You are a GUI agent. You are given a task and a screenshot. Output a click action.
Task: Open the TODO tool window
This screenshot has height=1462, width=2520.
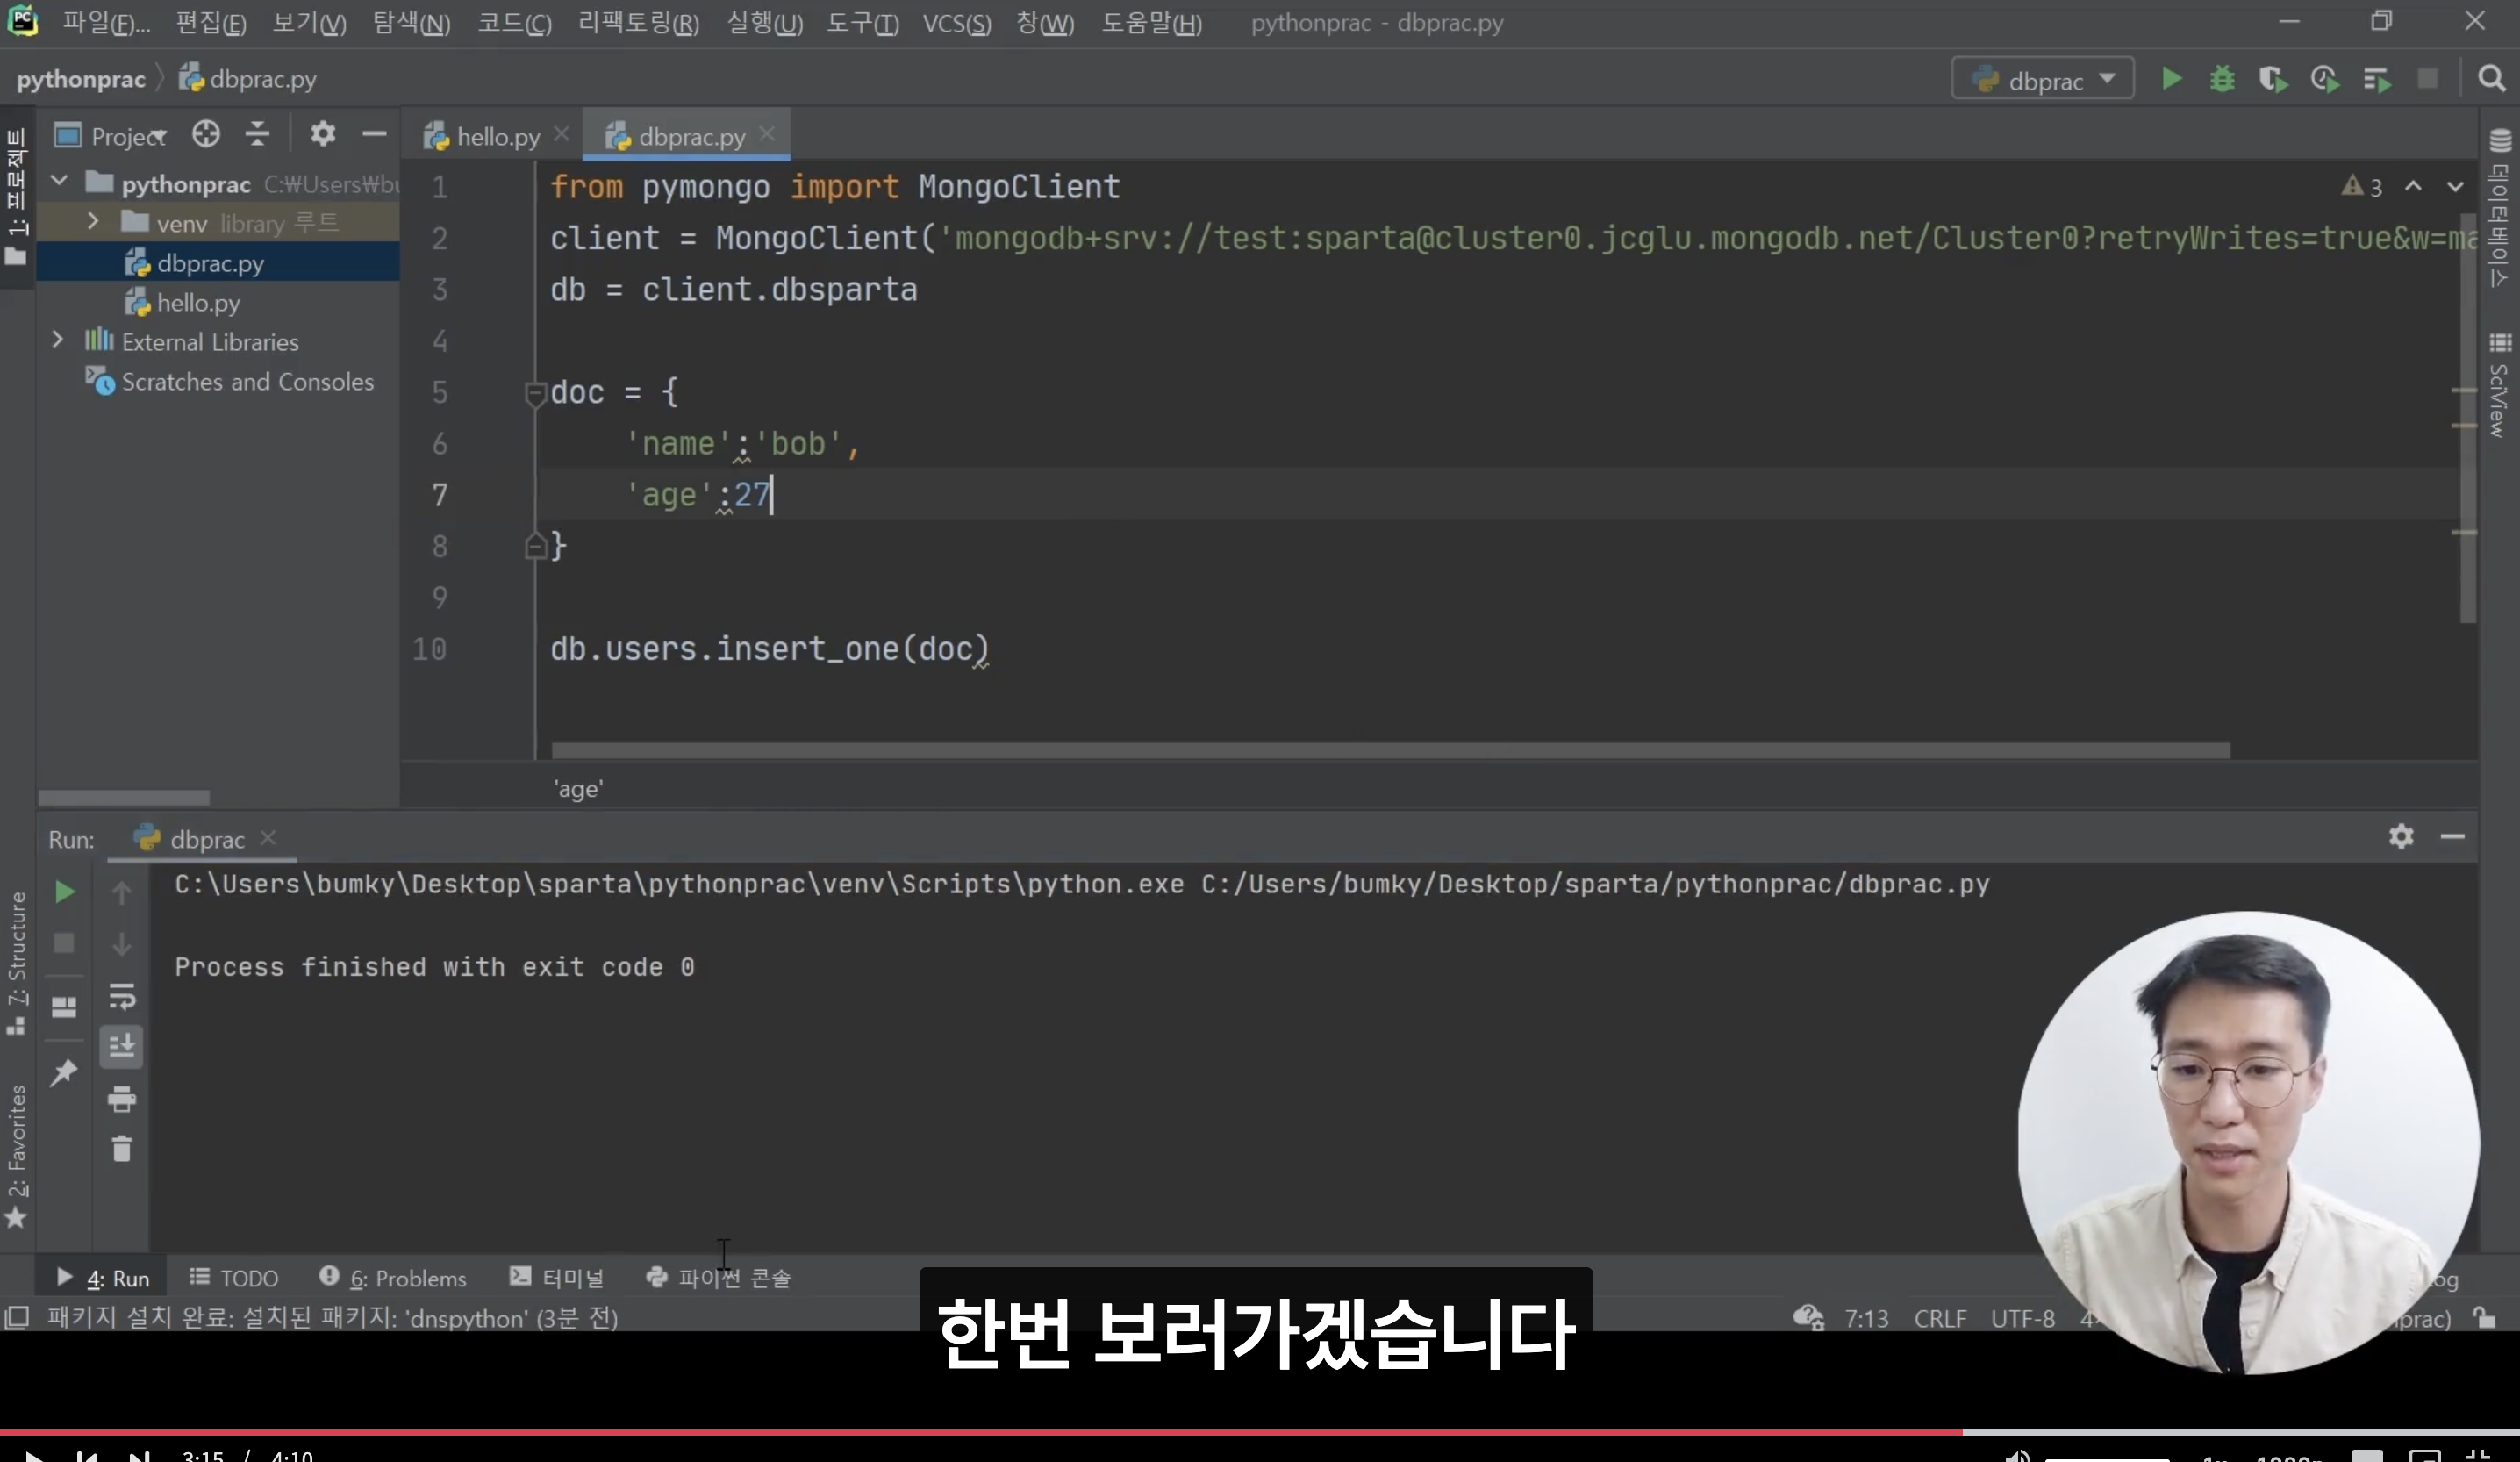[x=235, y=1277]
